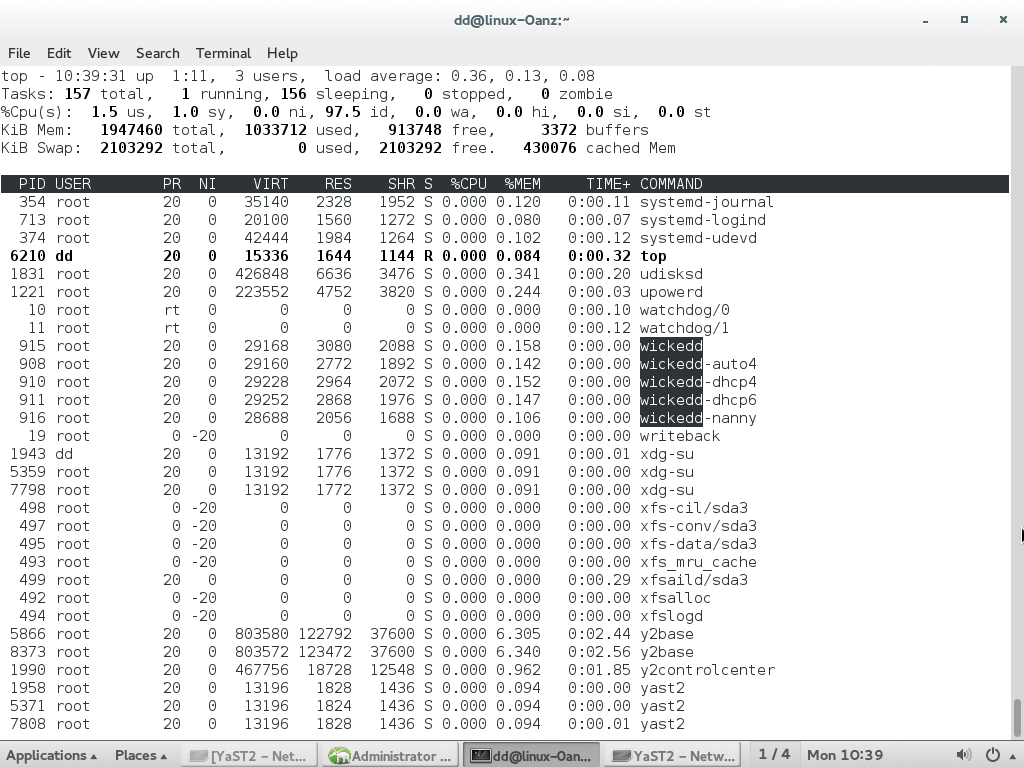Click the volume speaker icon
Image resolution: width=1024 pixels, height=768 pixels.
963,755
